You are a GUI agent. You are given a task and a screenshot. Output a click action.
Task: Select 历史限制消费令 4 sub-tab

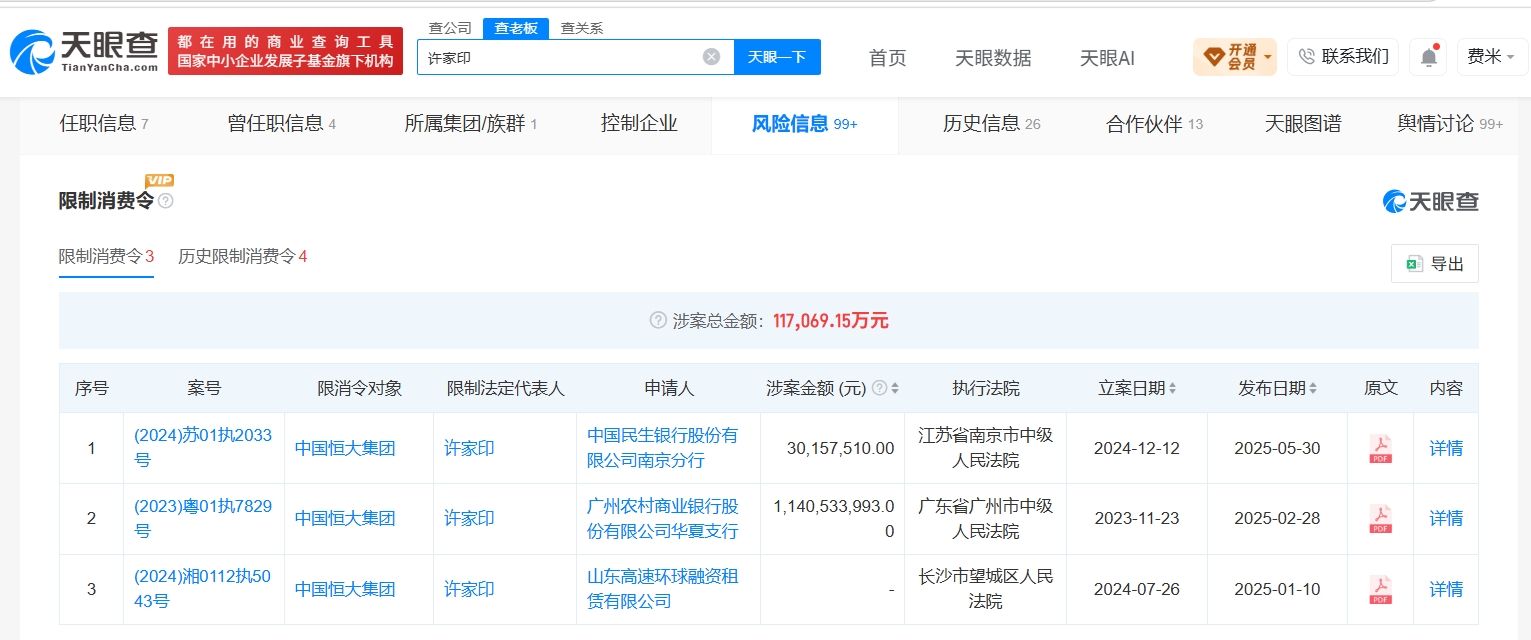coord(242,257)
